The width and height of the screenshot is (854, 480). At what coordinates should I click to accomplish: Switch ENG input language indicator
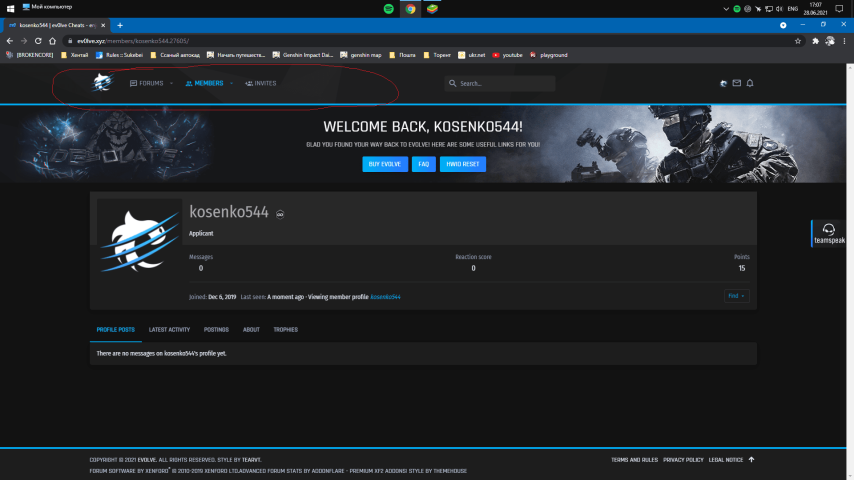tap(793, 9)
